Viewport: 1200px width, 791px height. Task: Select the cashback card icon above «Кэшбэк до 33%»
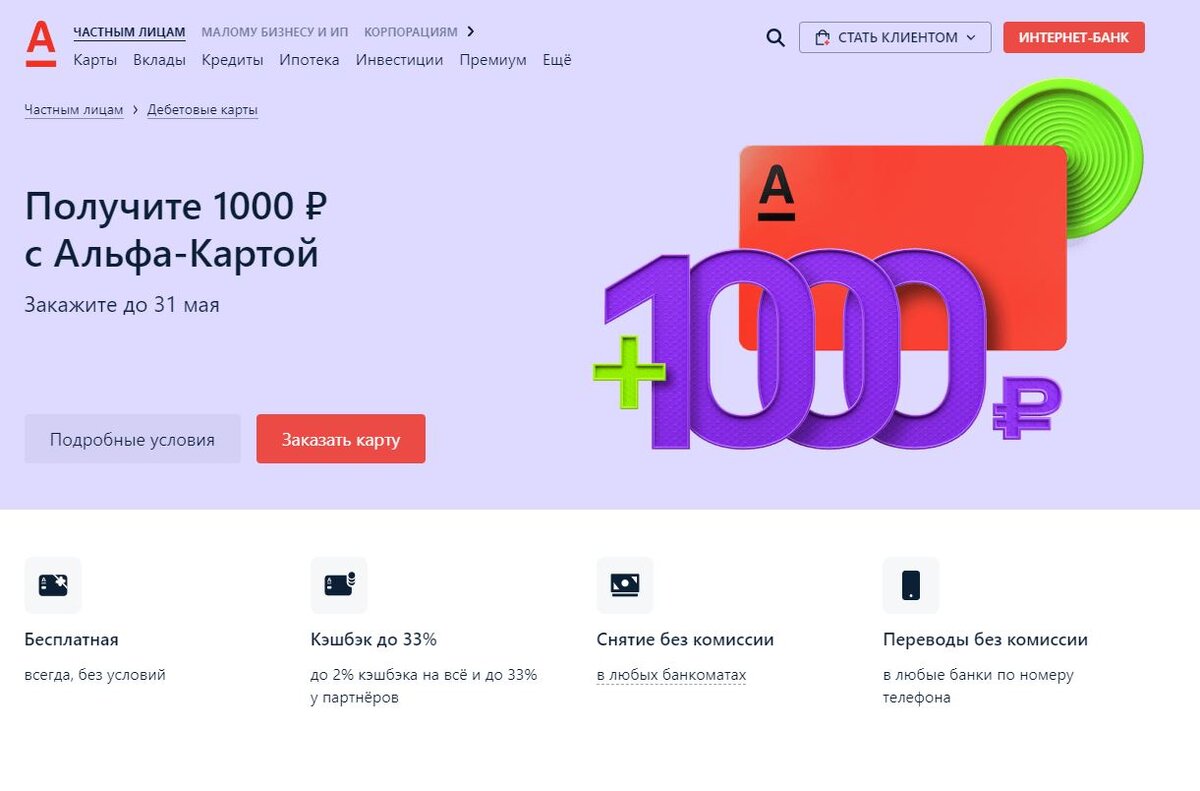point(339,584)
